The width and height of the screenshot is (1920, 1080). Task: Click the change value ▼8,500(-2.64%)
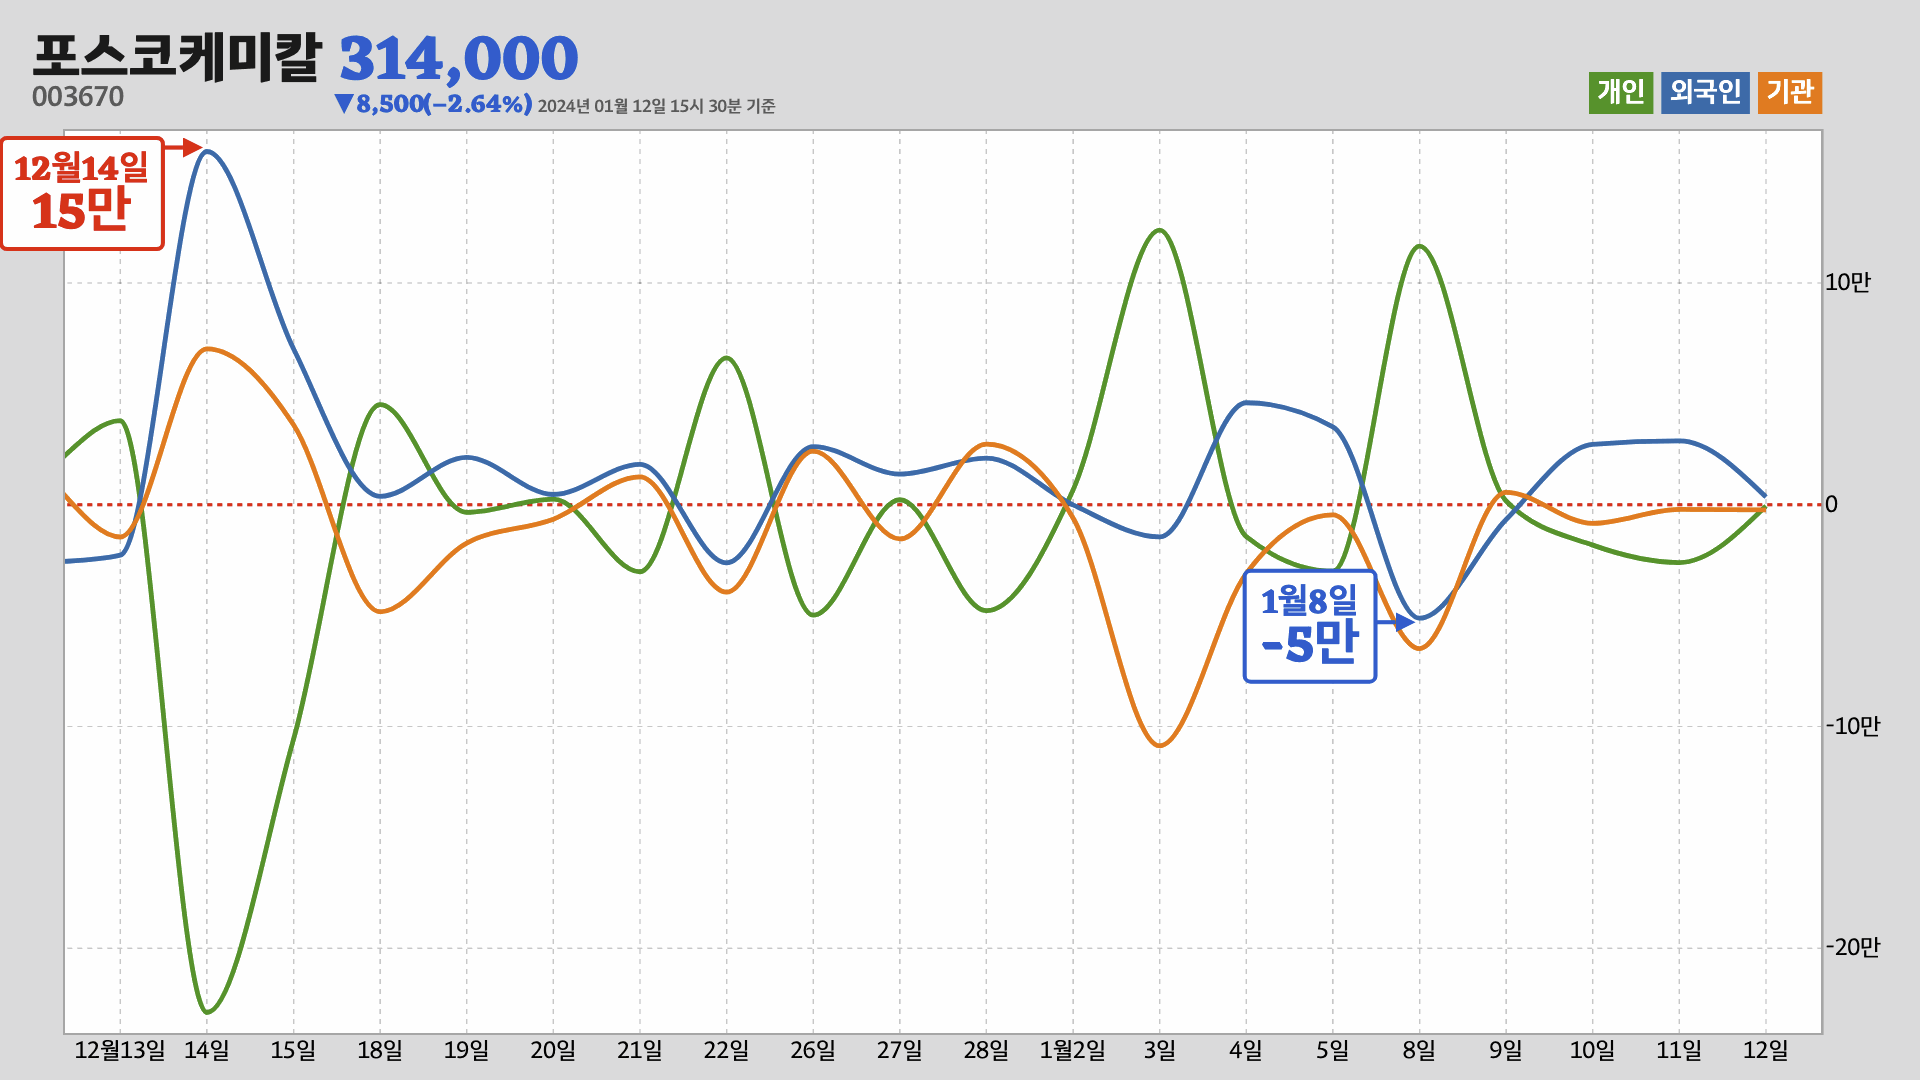434,104
